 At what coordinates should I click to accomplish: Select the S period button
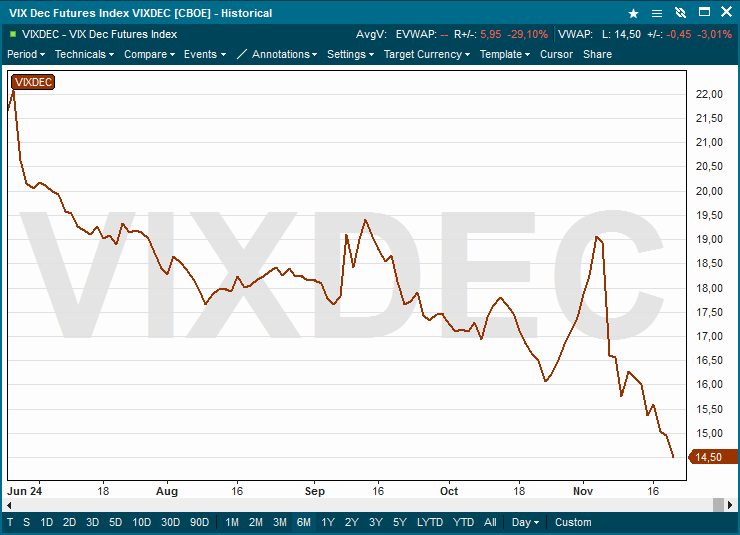click(x=26, y=522)
